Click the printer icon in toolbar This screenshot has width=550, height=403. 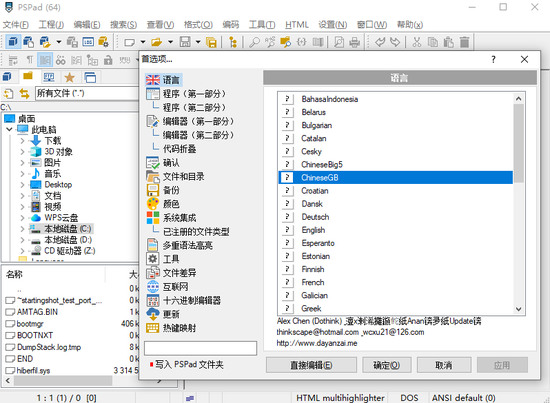click(x=355, y=42)
